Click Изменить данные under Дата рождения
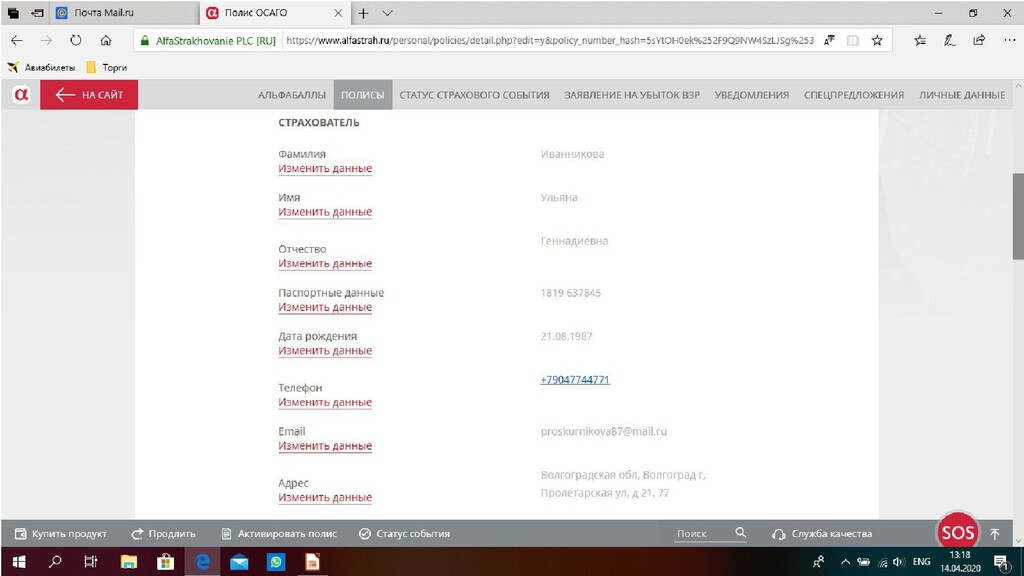 pos(325,350)
